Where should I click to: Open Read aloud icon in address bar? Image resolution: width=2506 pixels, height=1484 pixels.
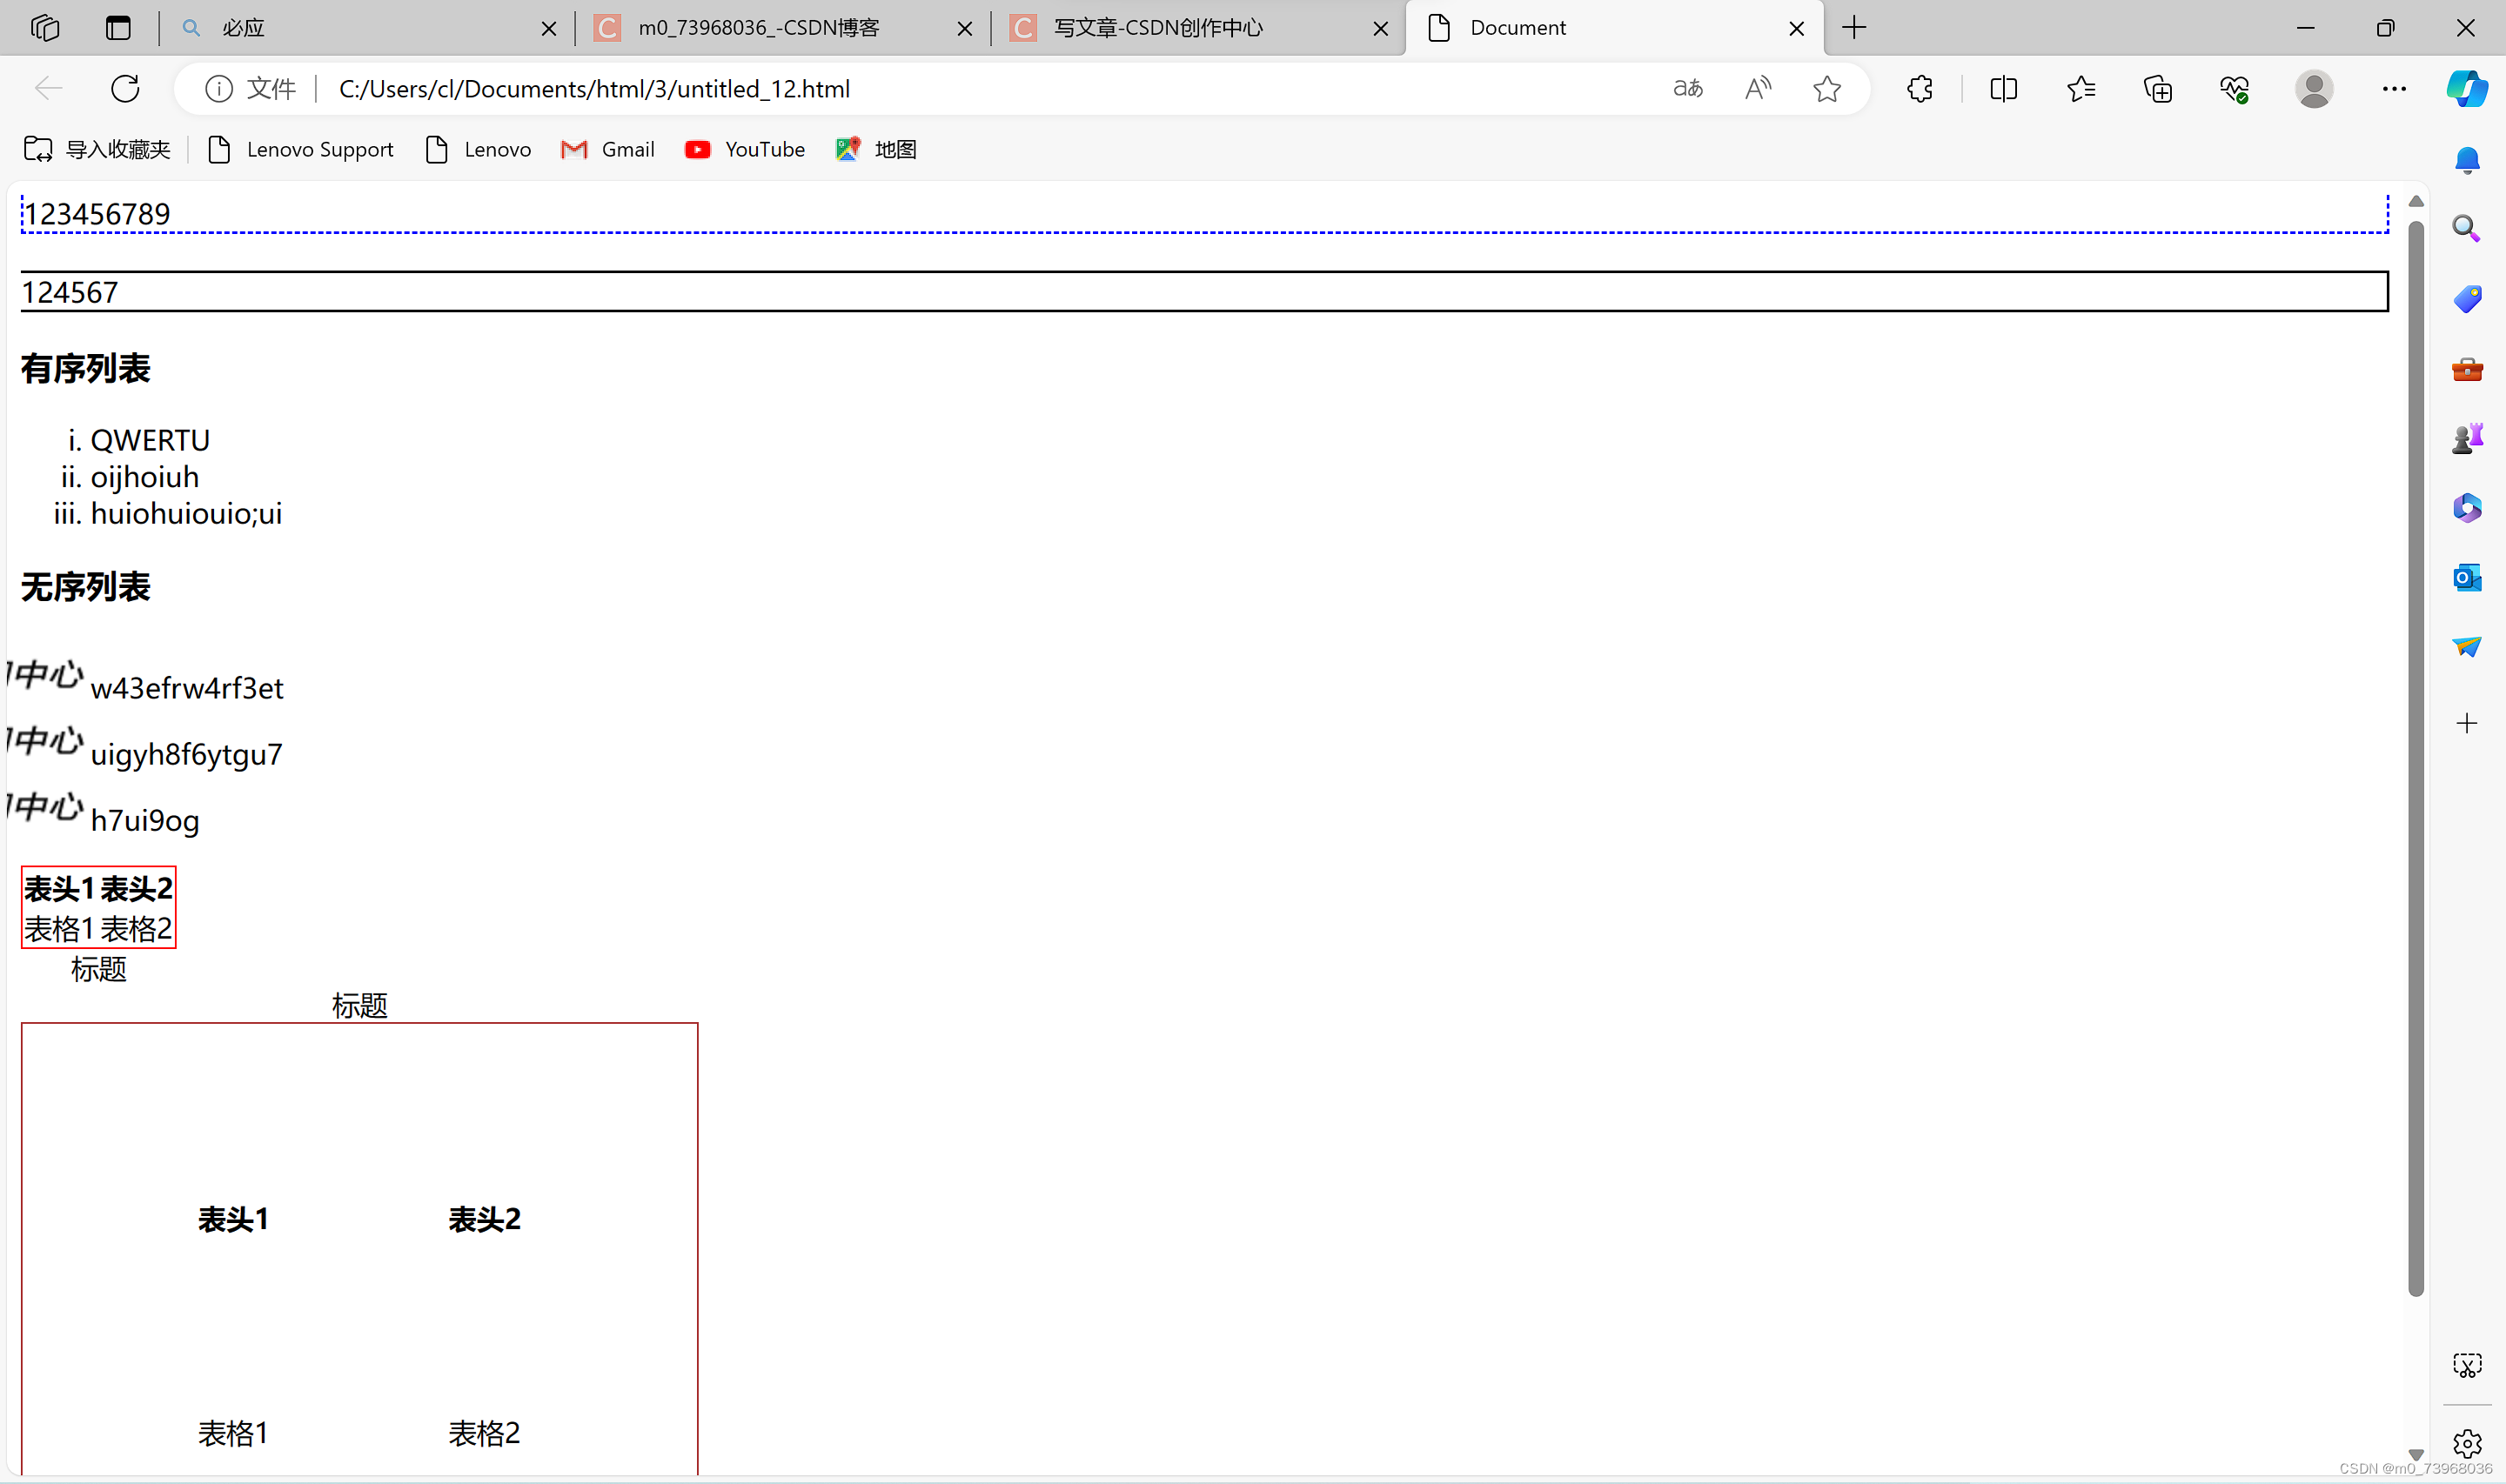pyautogui.click(x=1757, y=89)
